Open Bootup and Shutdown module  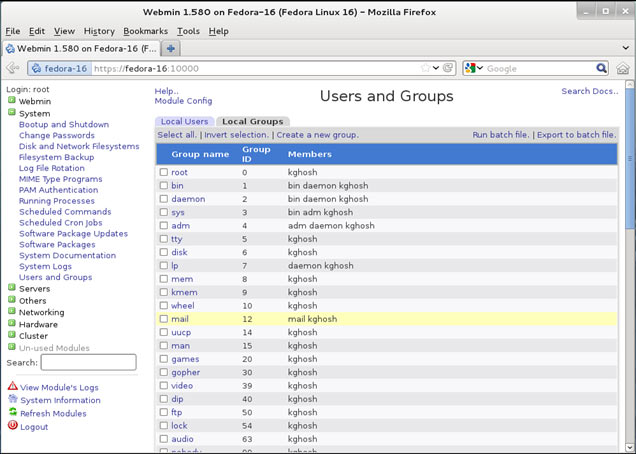click(x=64, y=124)
